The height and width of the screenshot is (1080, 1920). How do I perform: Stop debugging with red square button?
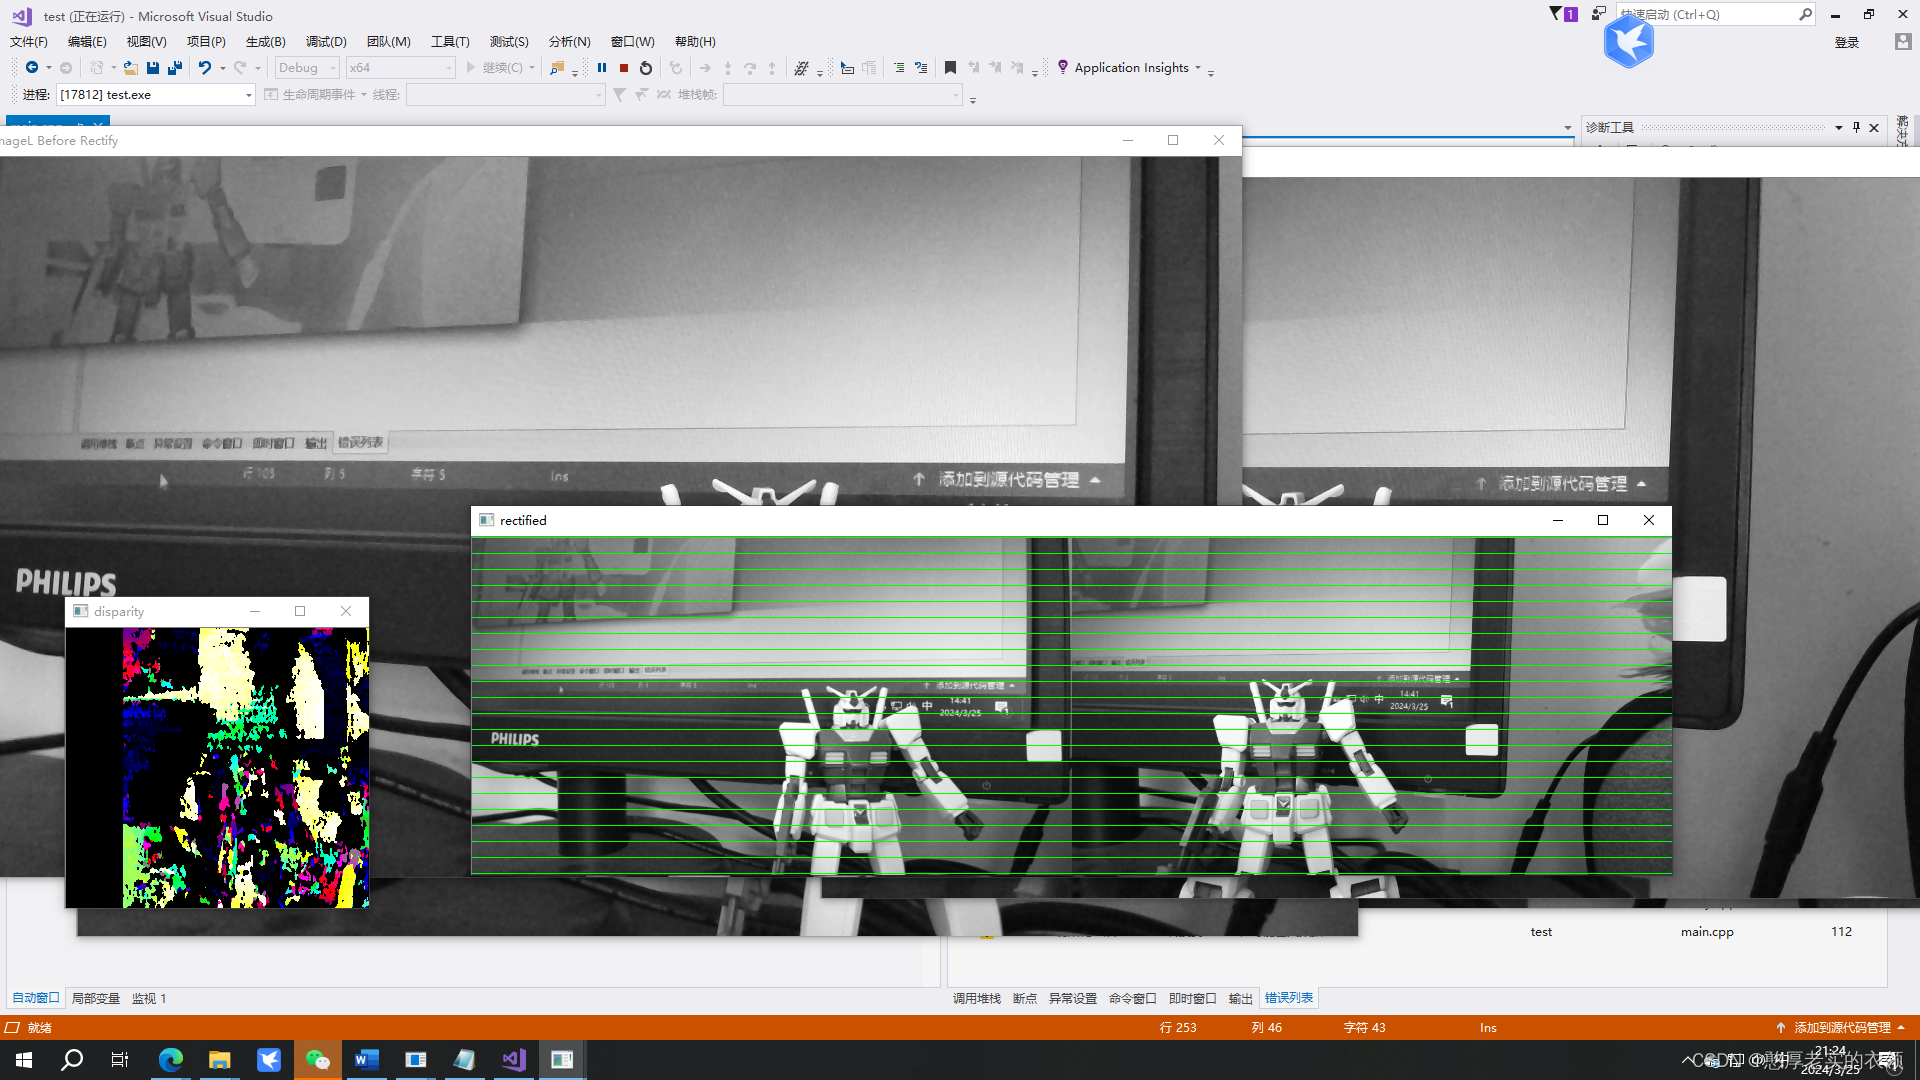[624, 68]
